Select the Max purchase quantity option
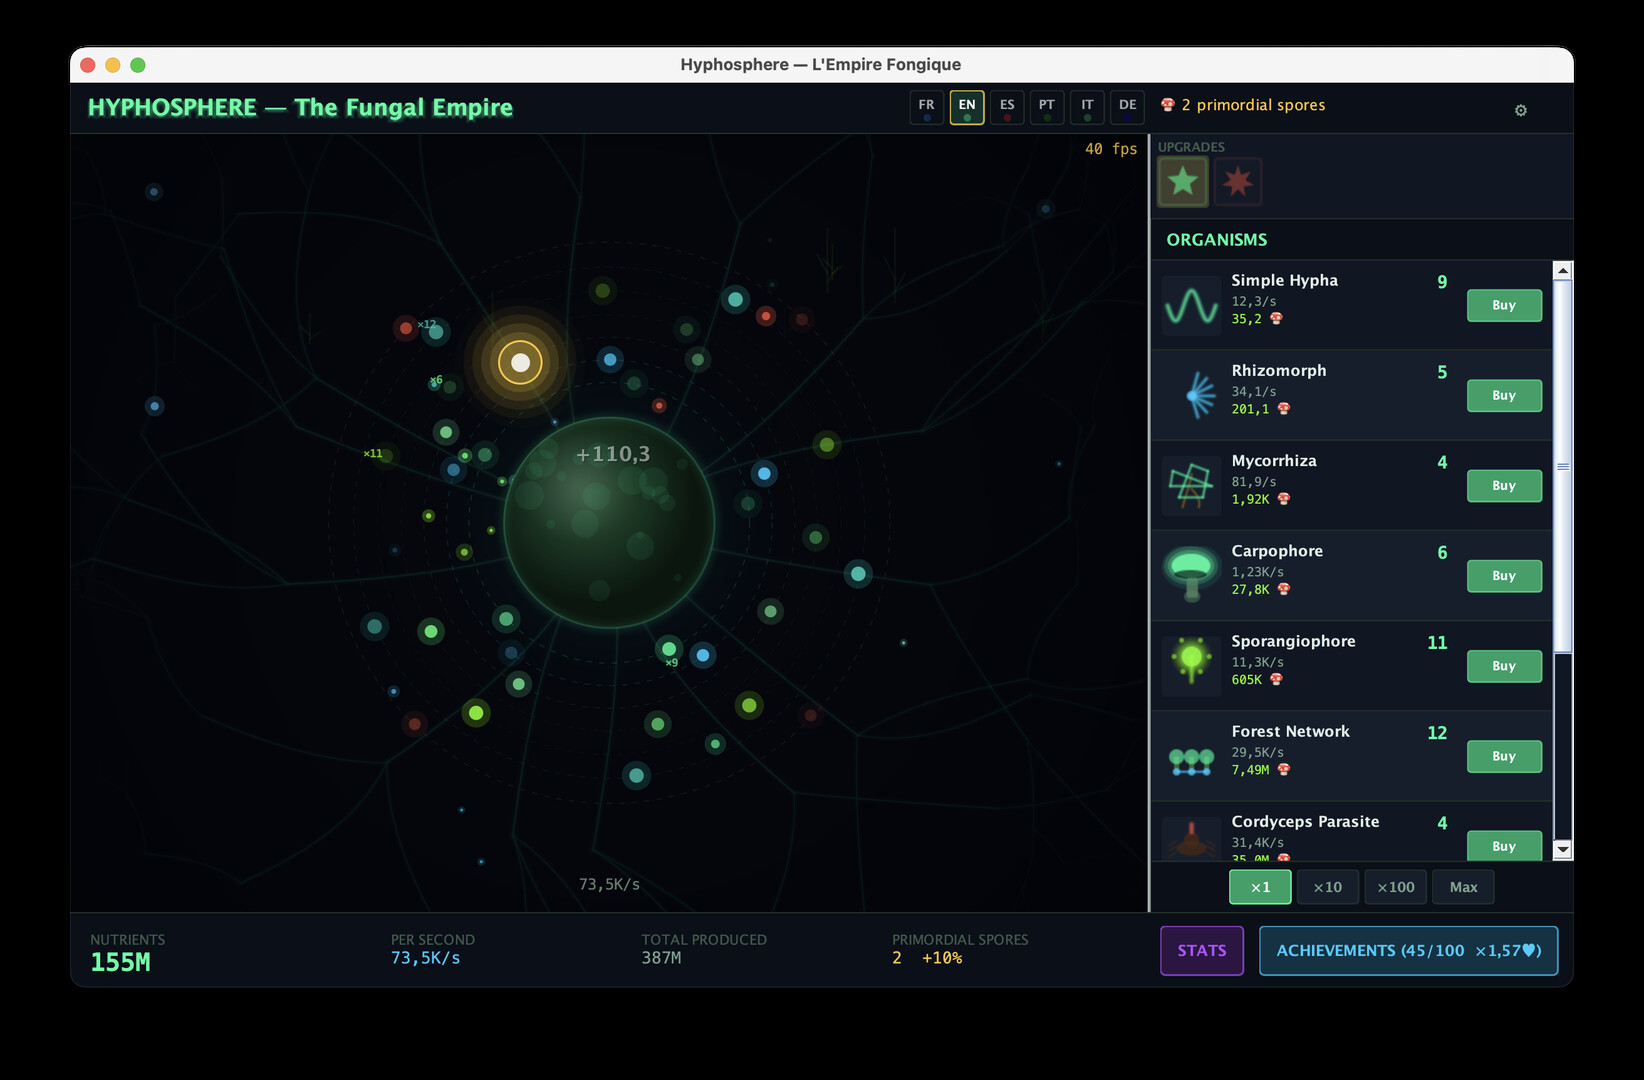The height and width of the screenshot is (1080, 1644). pyautogui.click(x=1463, y=887)
